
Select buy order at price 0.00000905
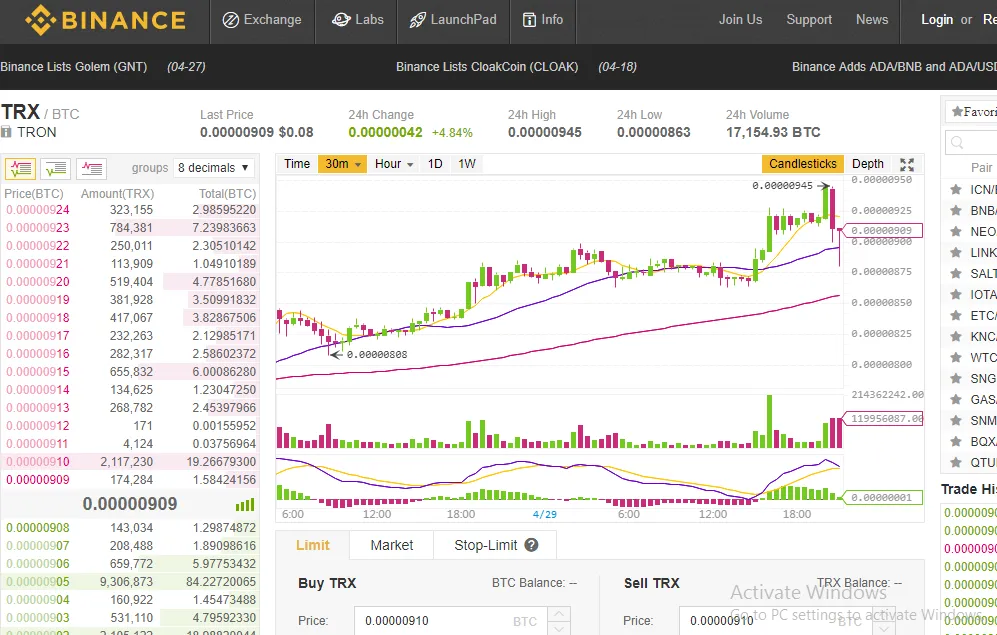[130, 582]
